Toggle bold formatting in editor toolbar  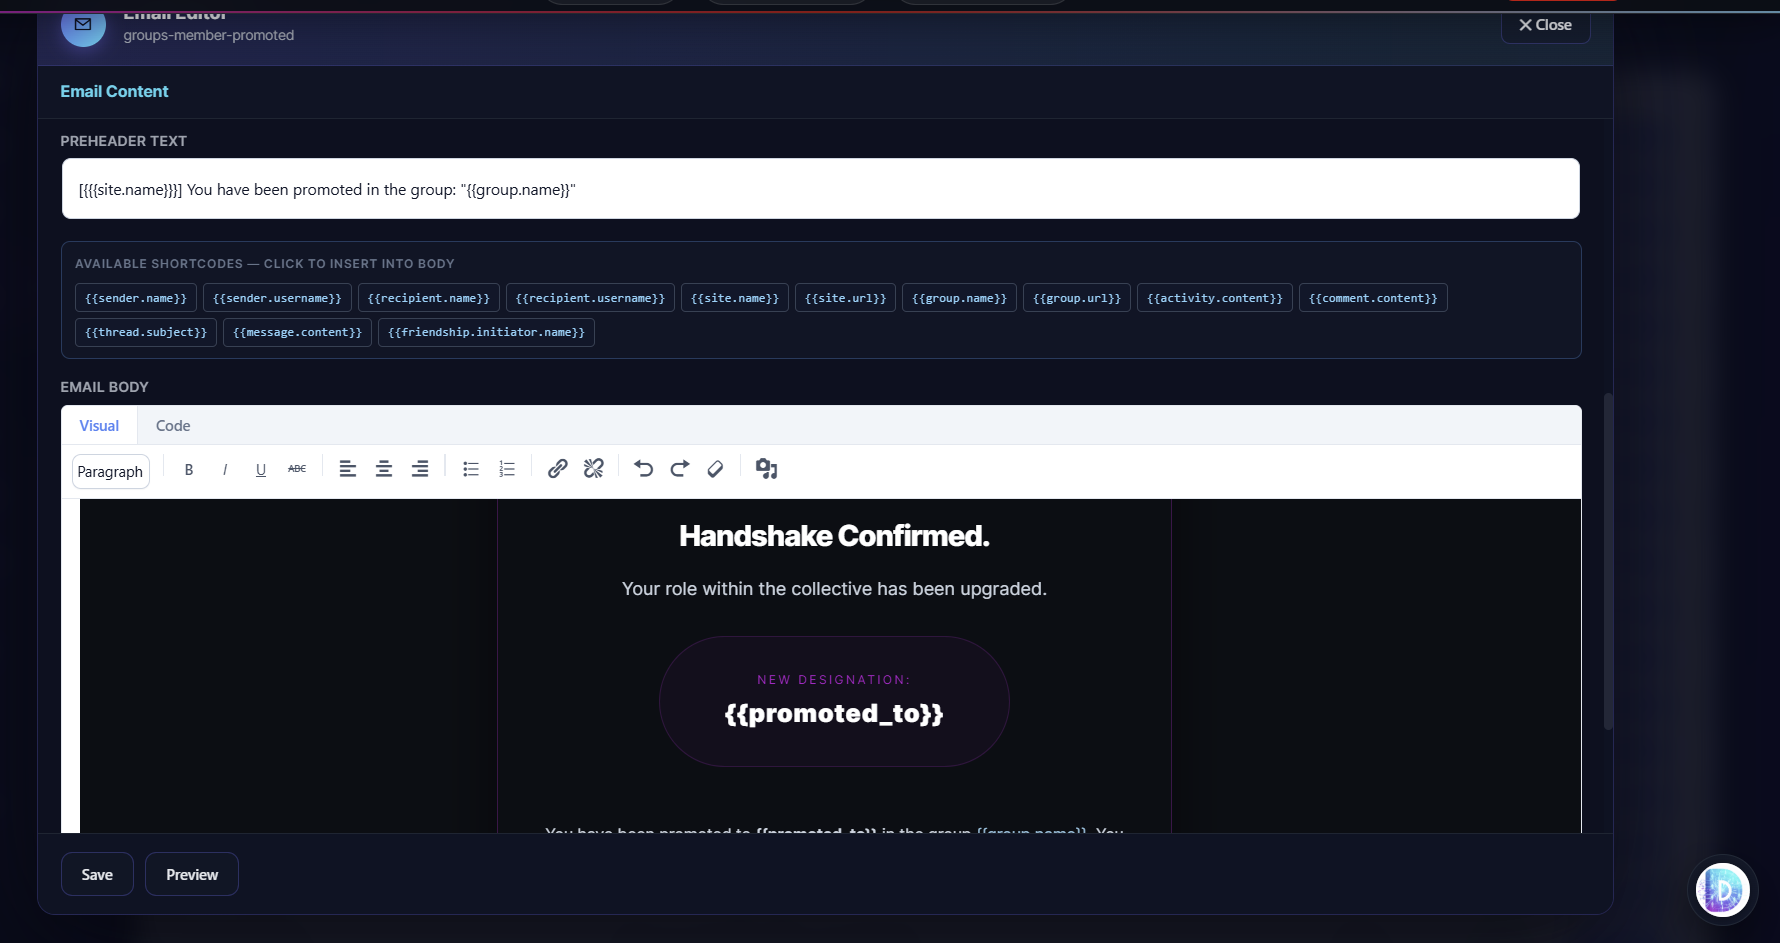[x=188, y=469]
